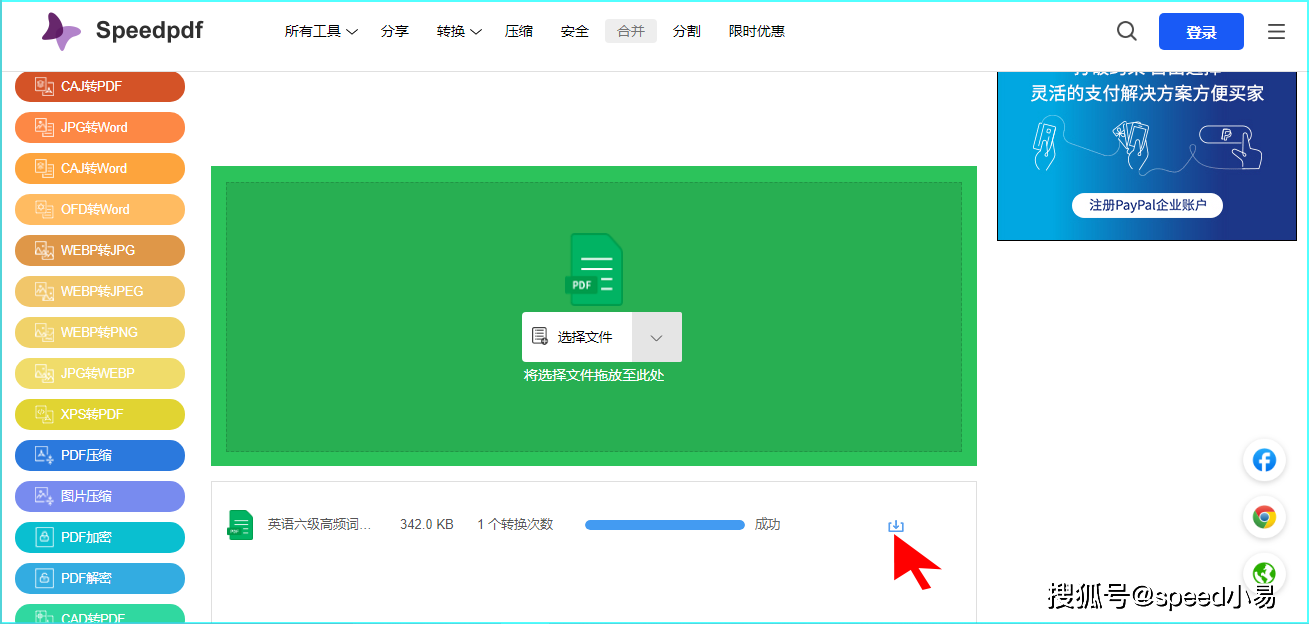Click the Facebook share icon

click(x=1264, y=461)
